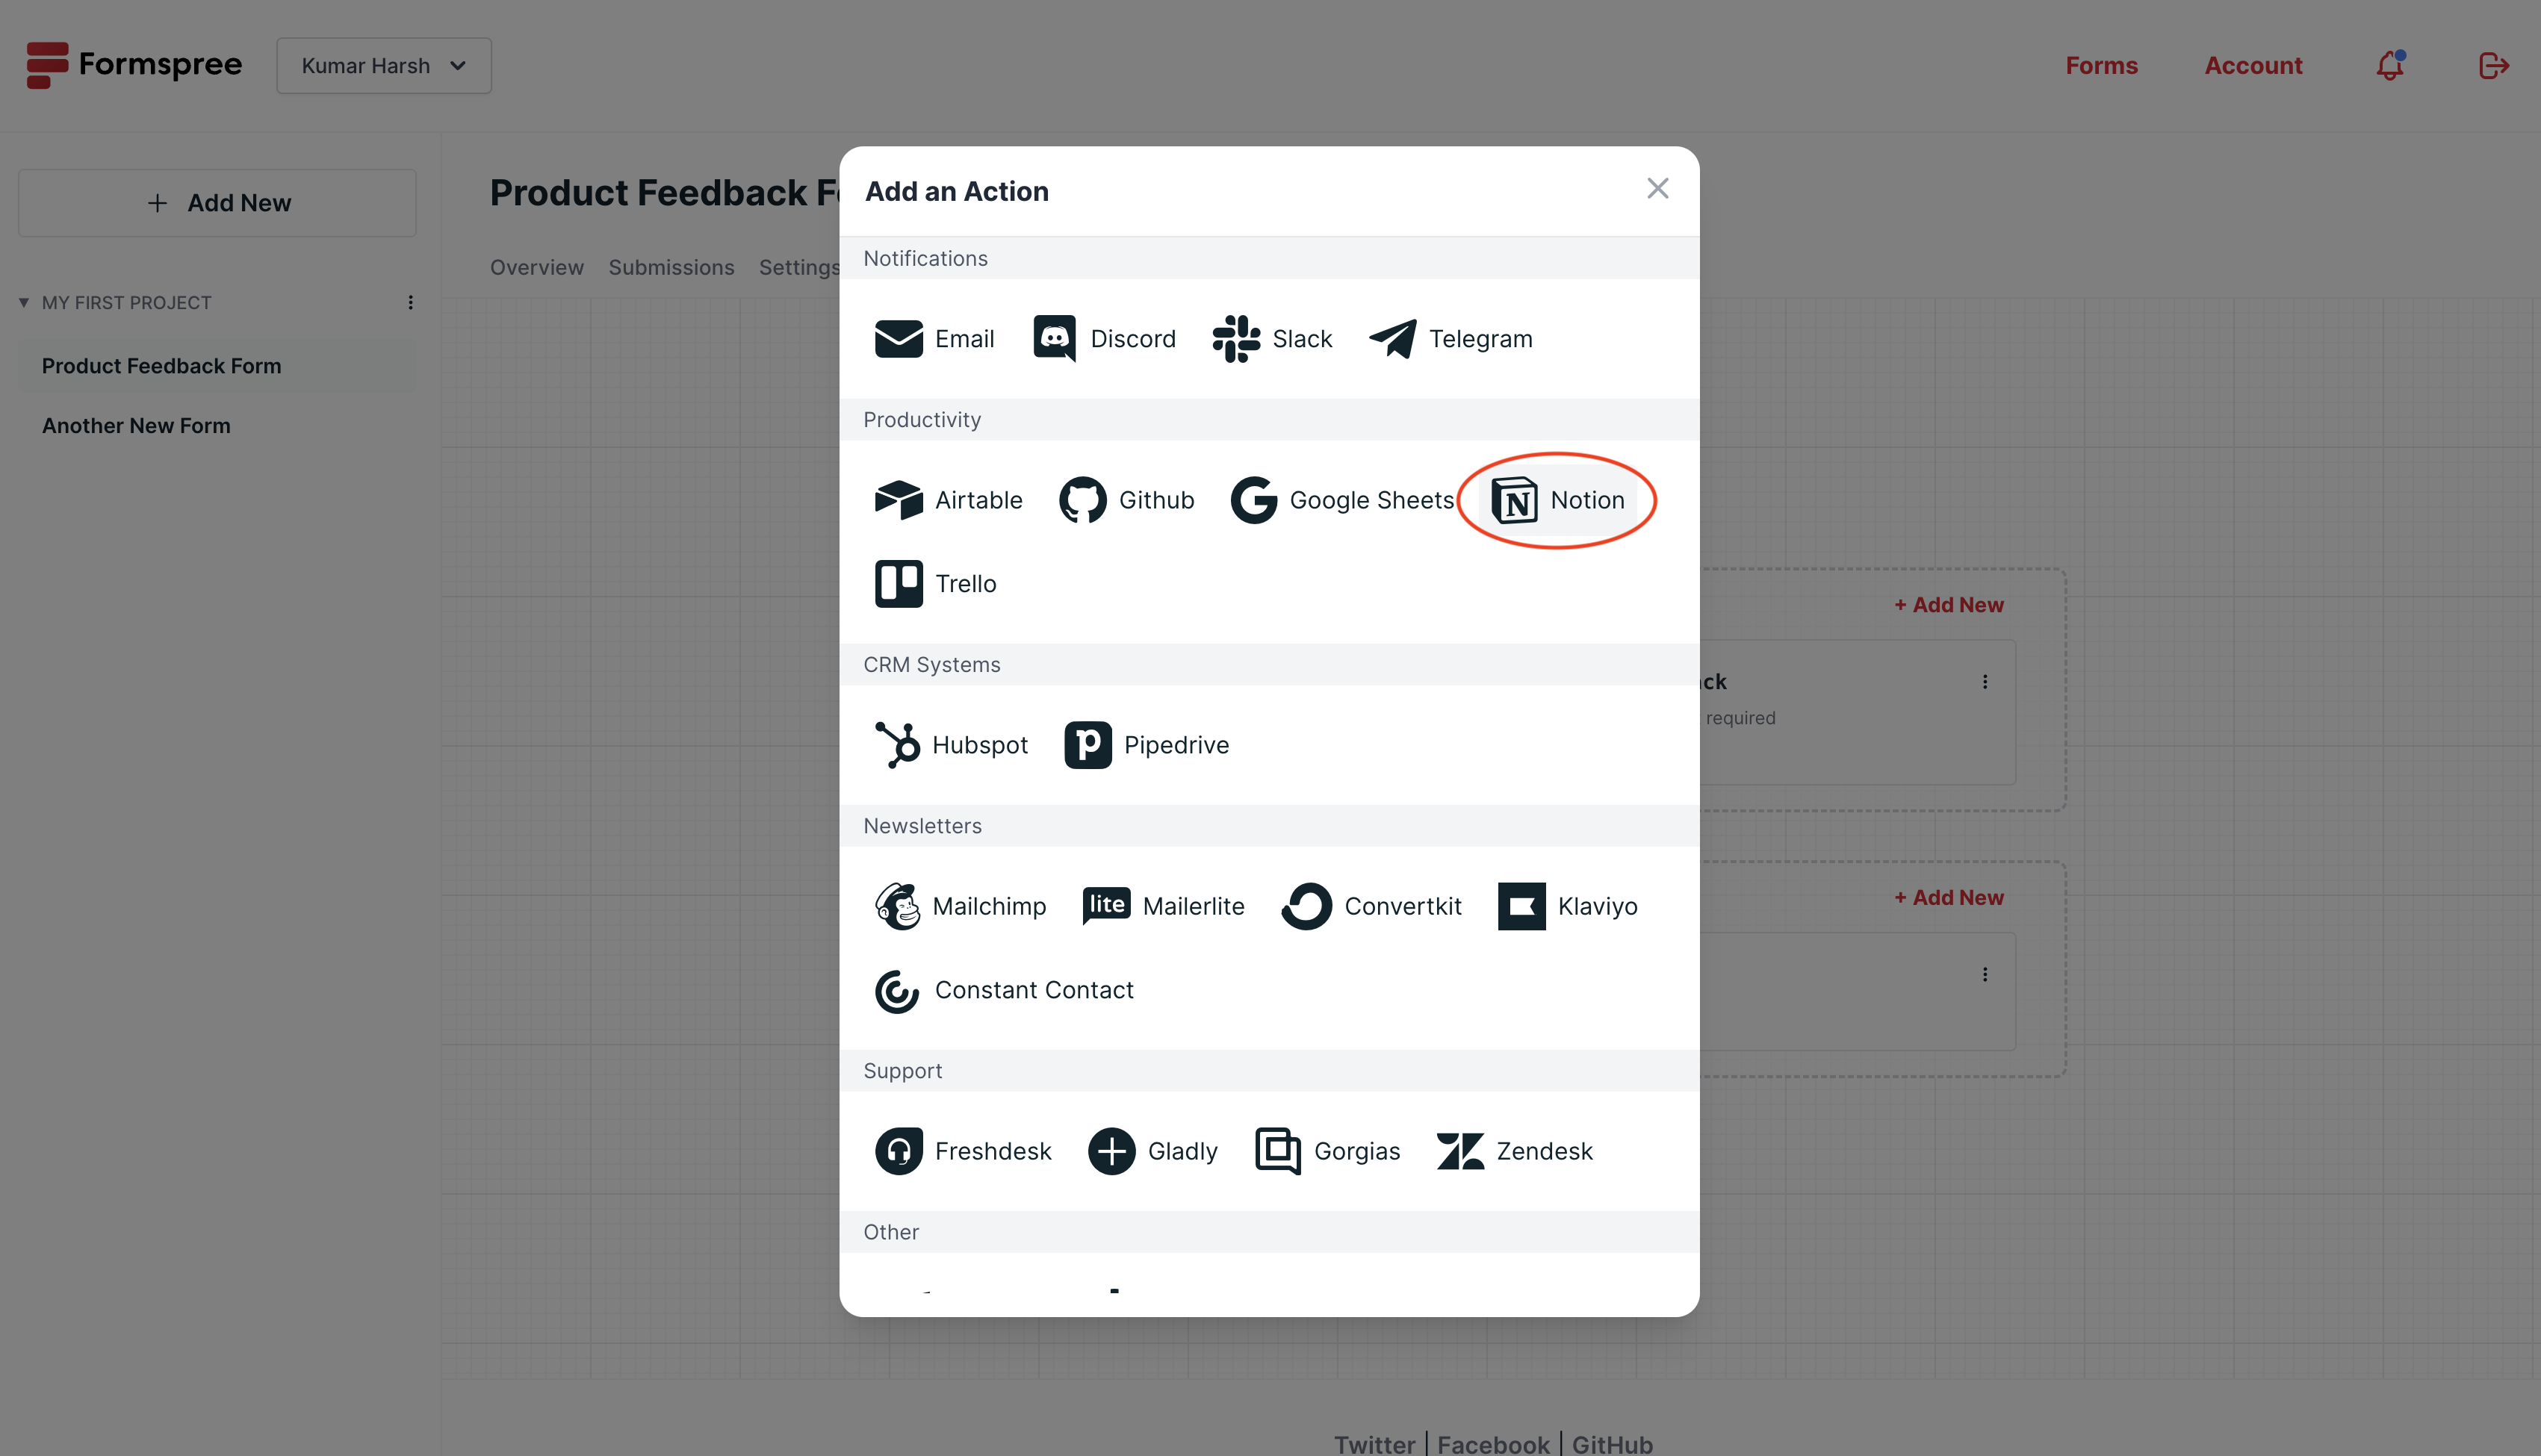This screenshot has height=1456, width=2541.
Task: Select the Google Sheets action
Action: click(1342, 500)
